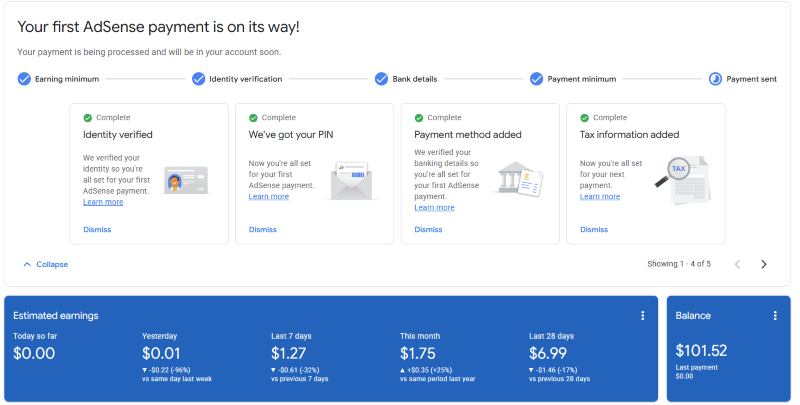Click the Identity verification step checkmark
This screenshot has width=800, height=405.
pos(199,79)
